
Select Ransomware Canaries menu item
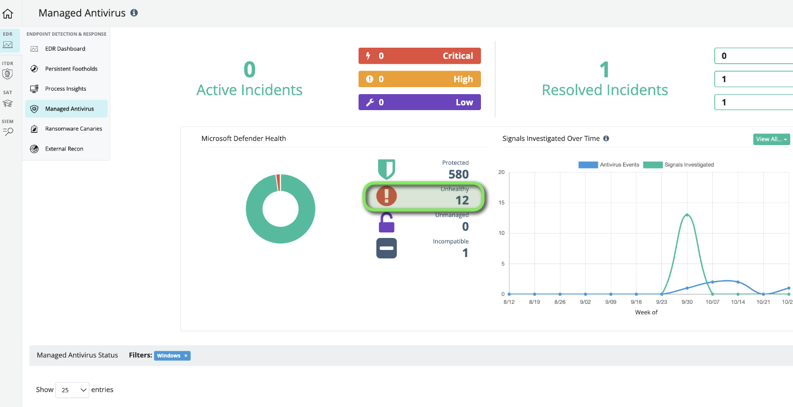(73, 129)
